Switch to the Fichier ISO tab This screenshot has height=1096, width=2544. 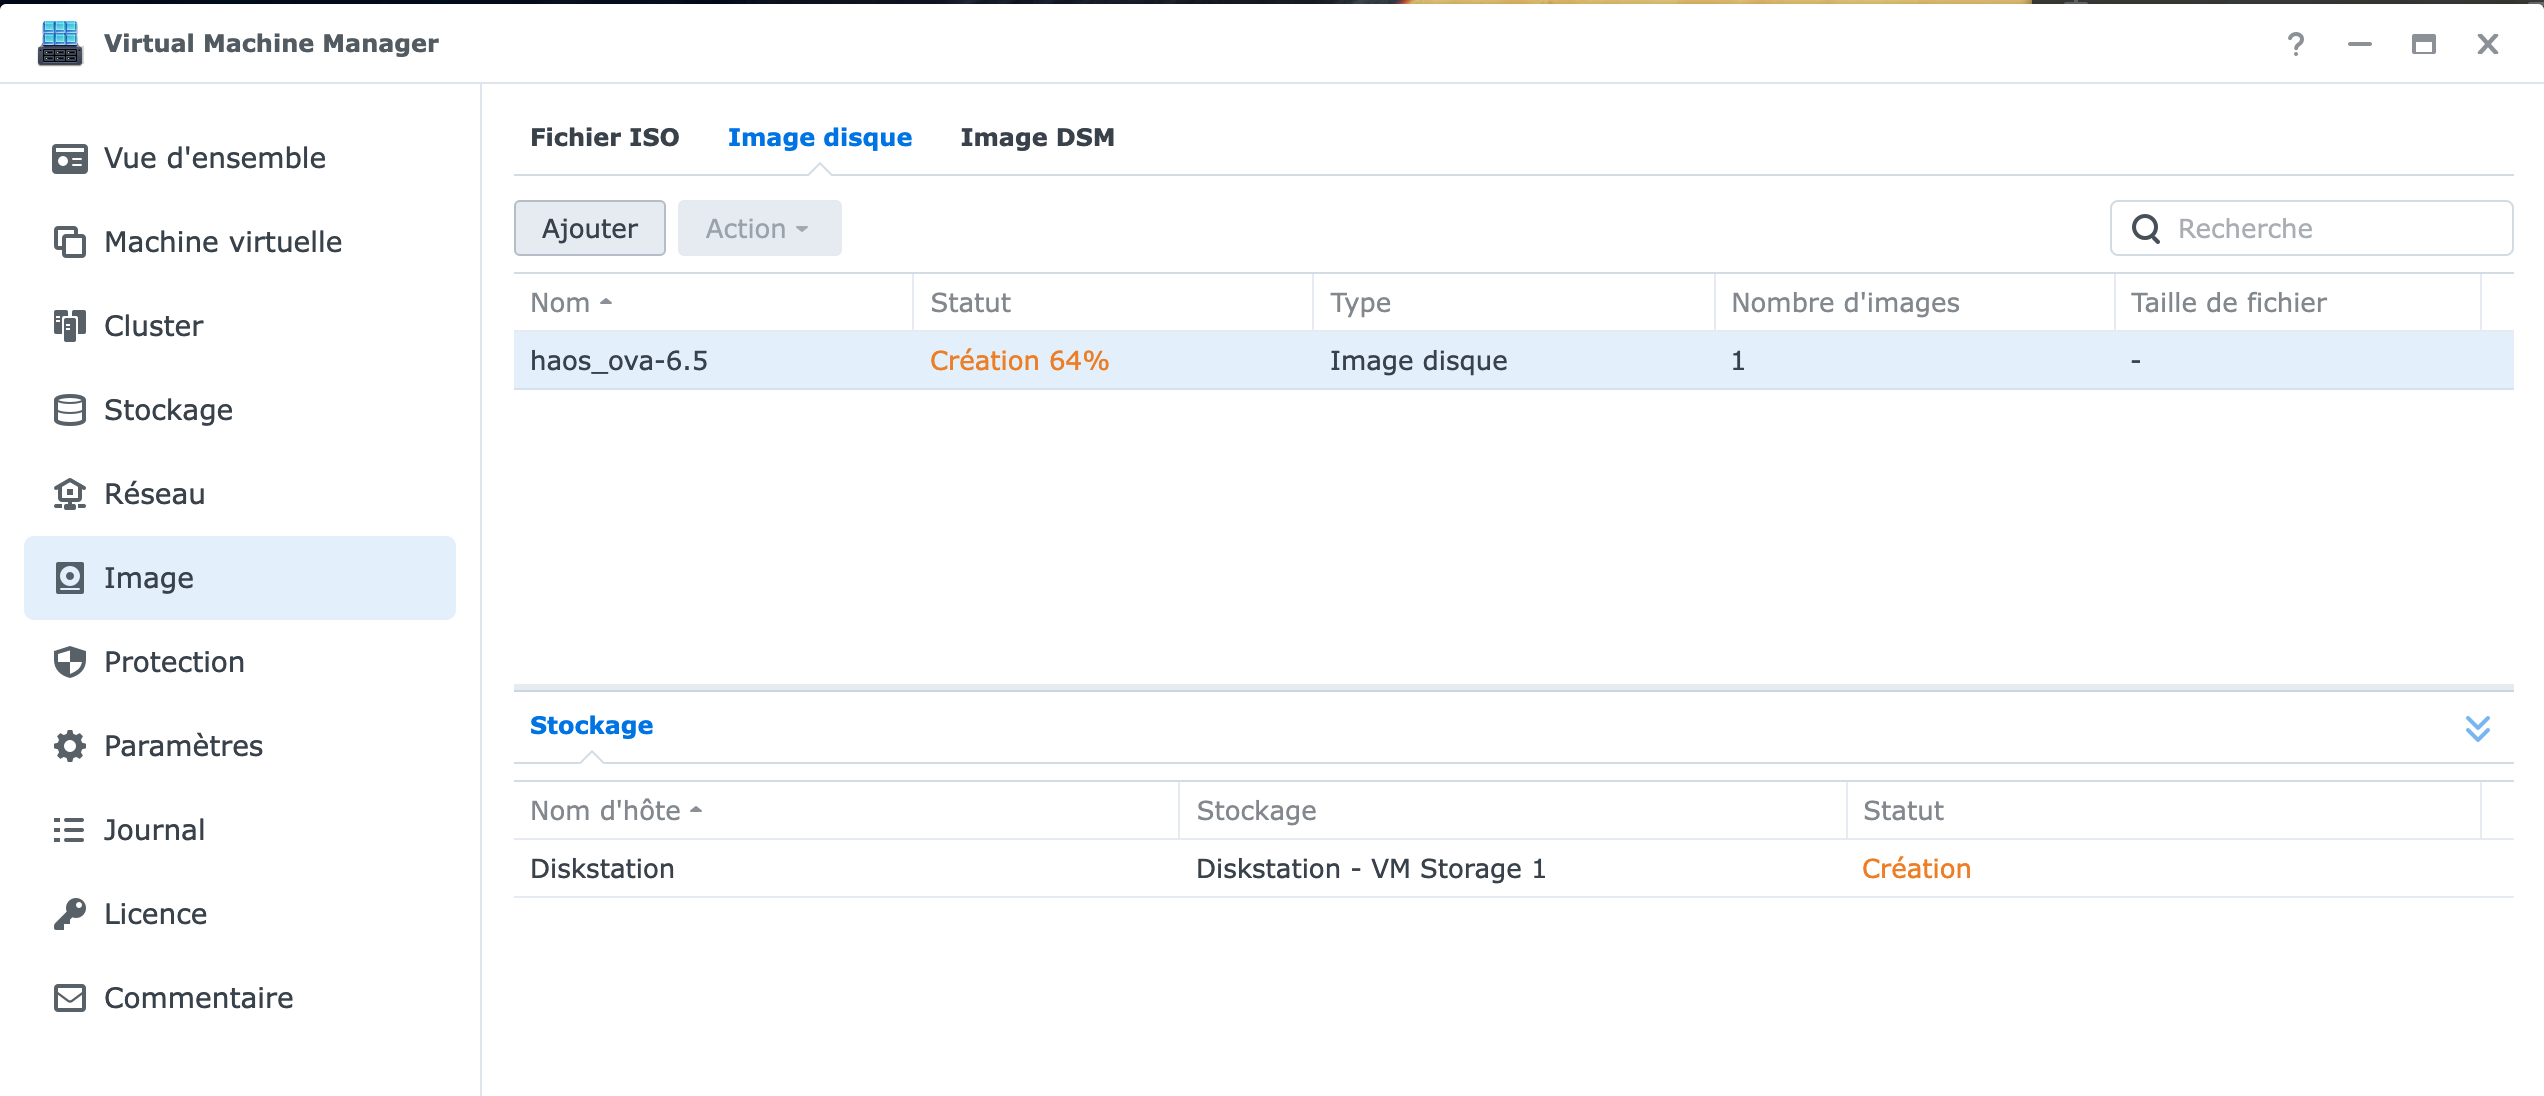[605, 137]
